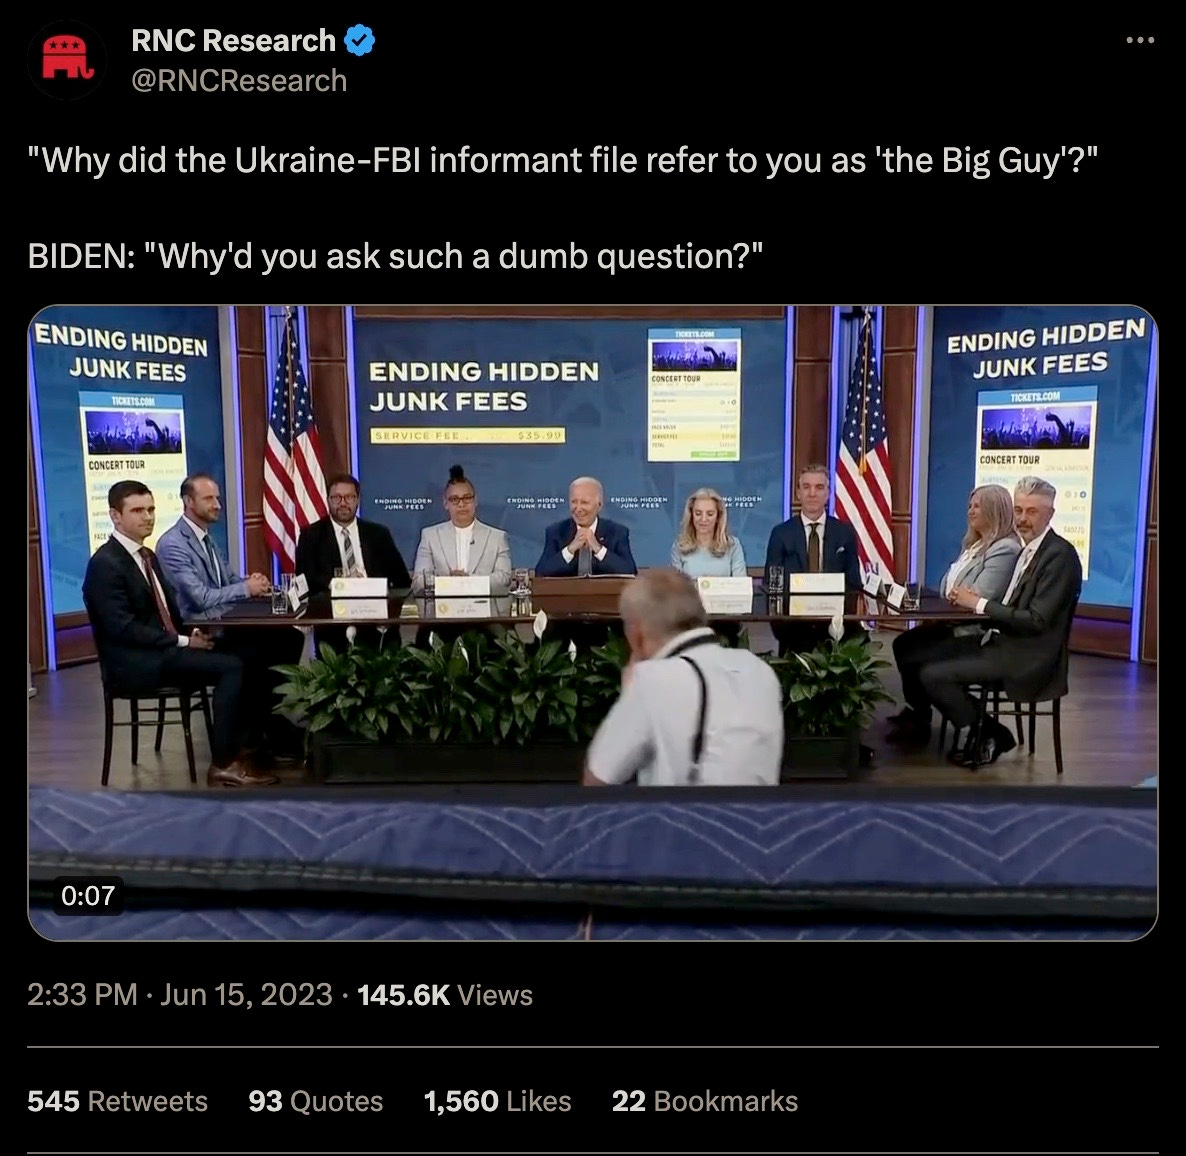Click the Jun 15, 2023 date
This screenshot has width=1186, height=1156.
pyautogui.click(x=246, y=995)
